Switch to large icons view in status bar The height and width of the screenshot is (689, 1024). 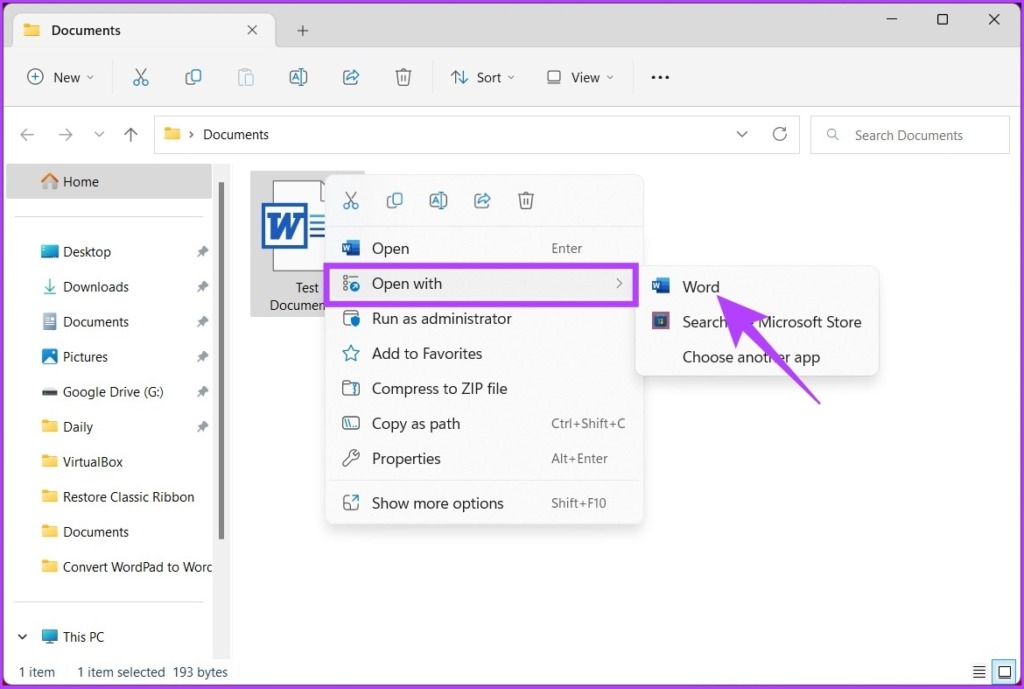pos(1002,671)
